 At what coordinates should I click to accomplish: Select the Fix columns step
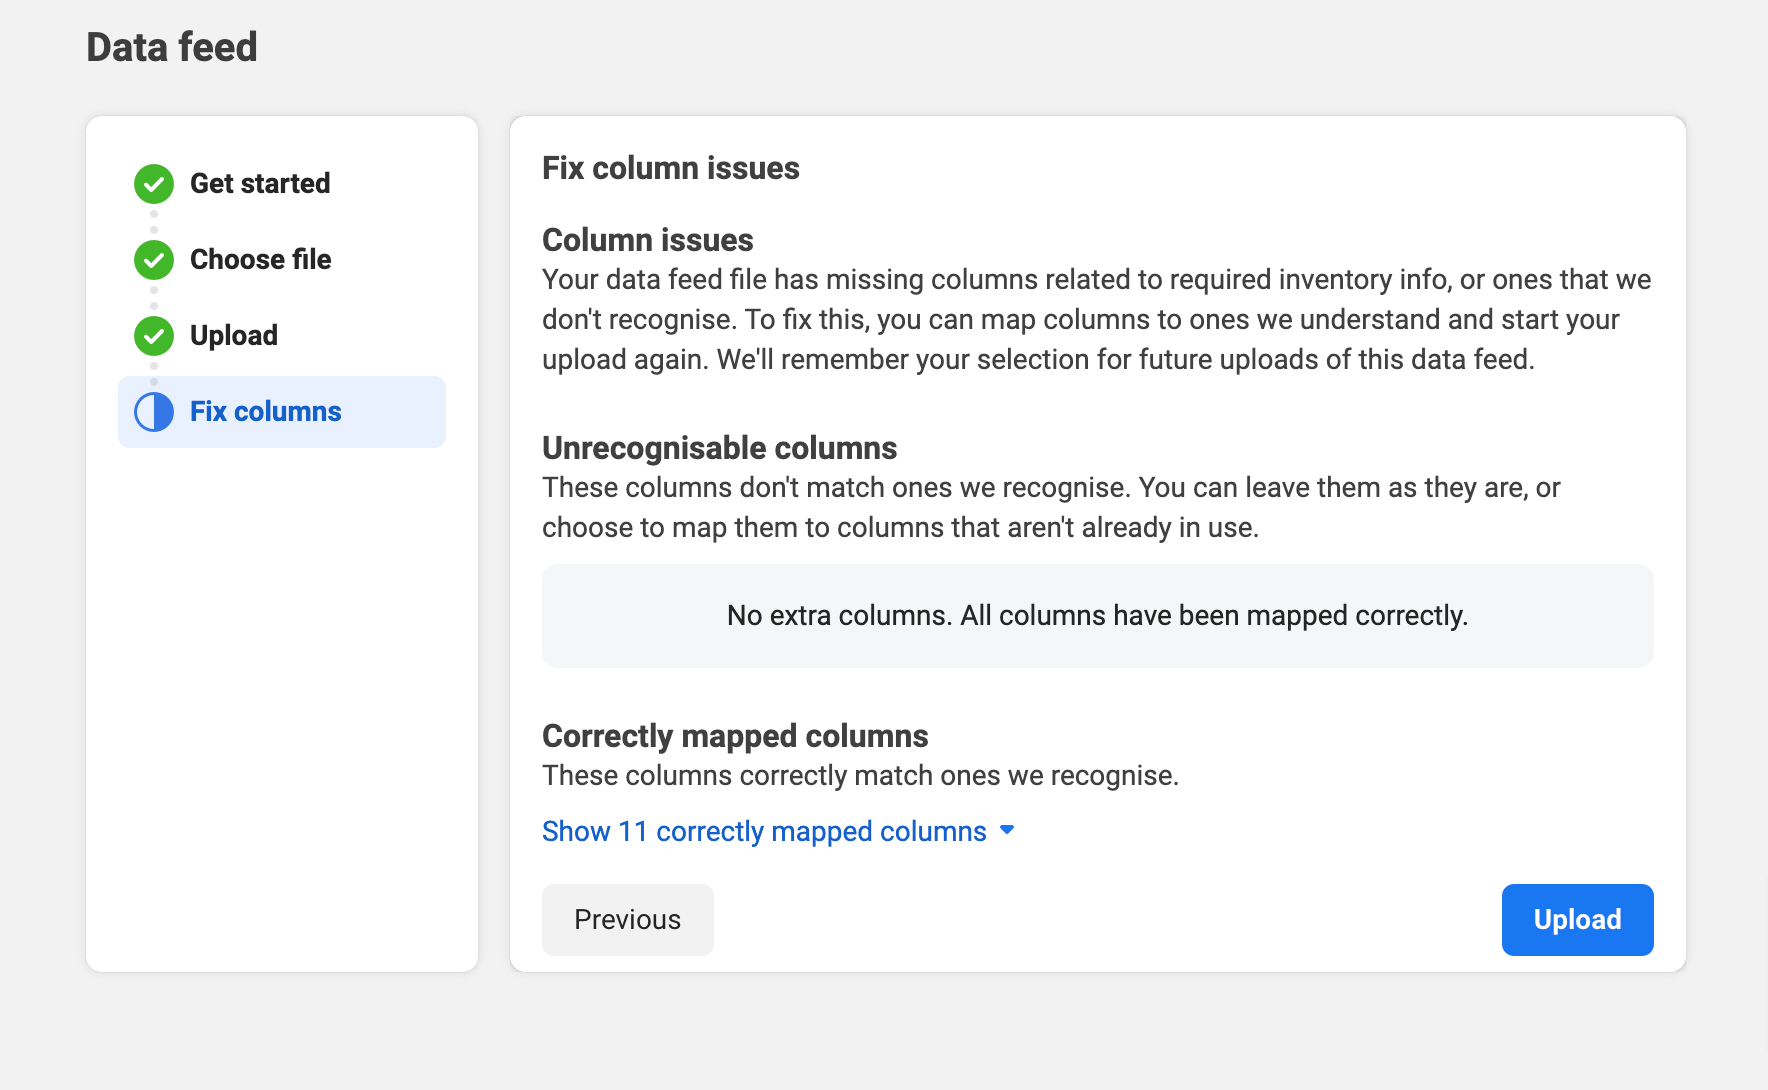pyautogui.click(x=282, y=412)
